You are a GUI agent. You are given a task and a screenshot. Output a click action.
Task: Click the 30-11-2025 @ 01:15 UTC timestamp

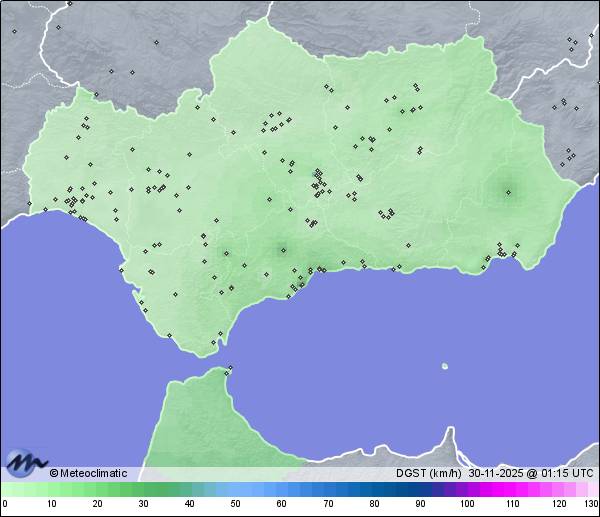(532, 473)
